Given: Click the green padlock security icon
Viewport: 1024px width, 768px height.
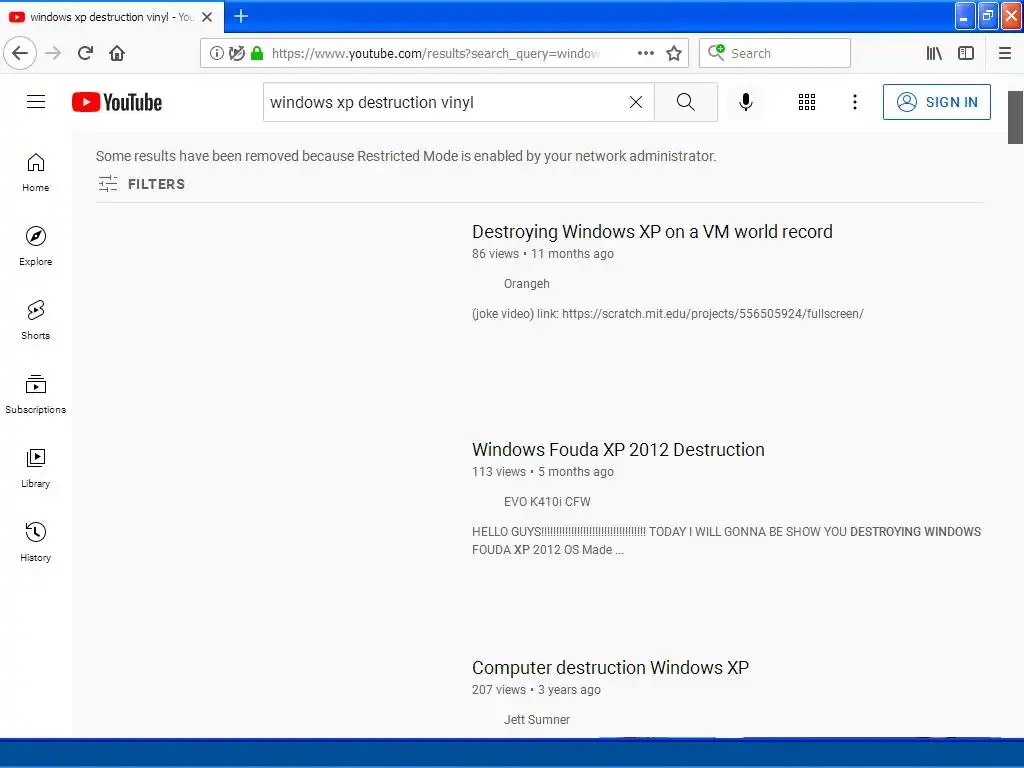Looking at the screenshot, I should [257, 53].
